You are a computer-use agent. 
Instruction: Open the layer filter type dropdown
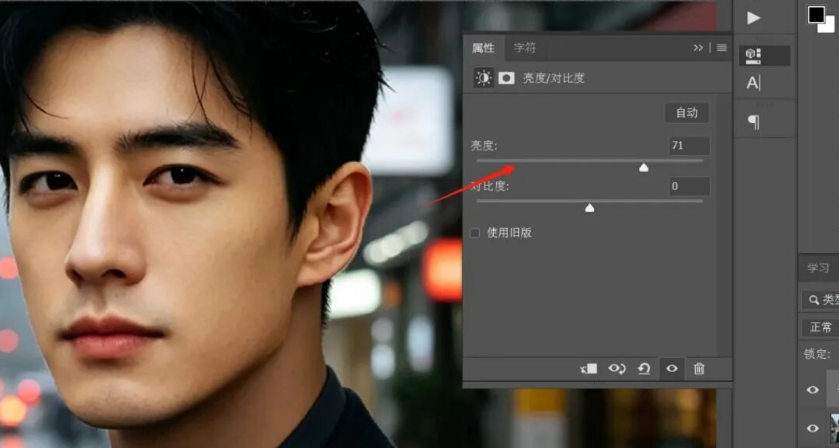click(820, 300)
